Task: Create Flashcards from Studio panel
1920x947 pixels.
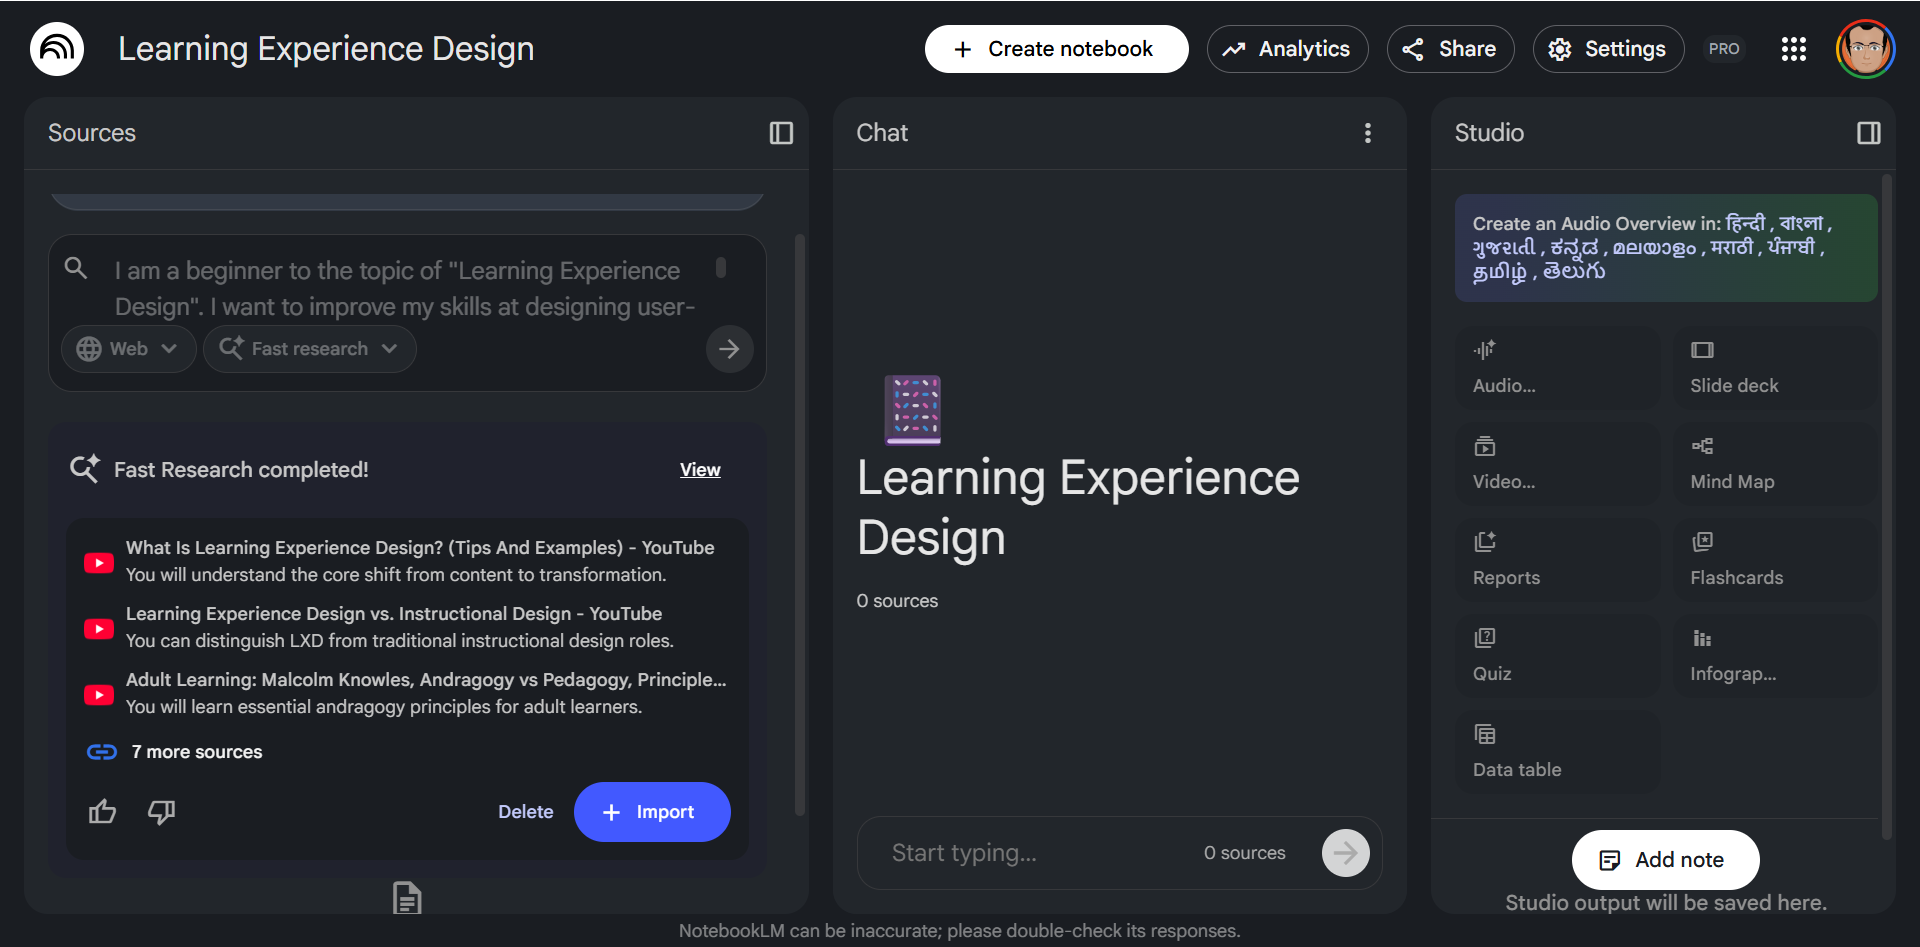Action: pos(1777,559)
